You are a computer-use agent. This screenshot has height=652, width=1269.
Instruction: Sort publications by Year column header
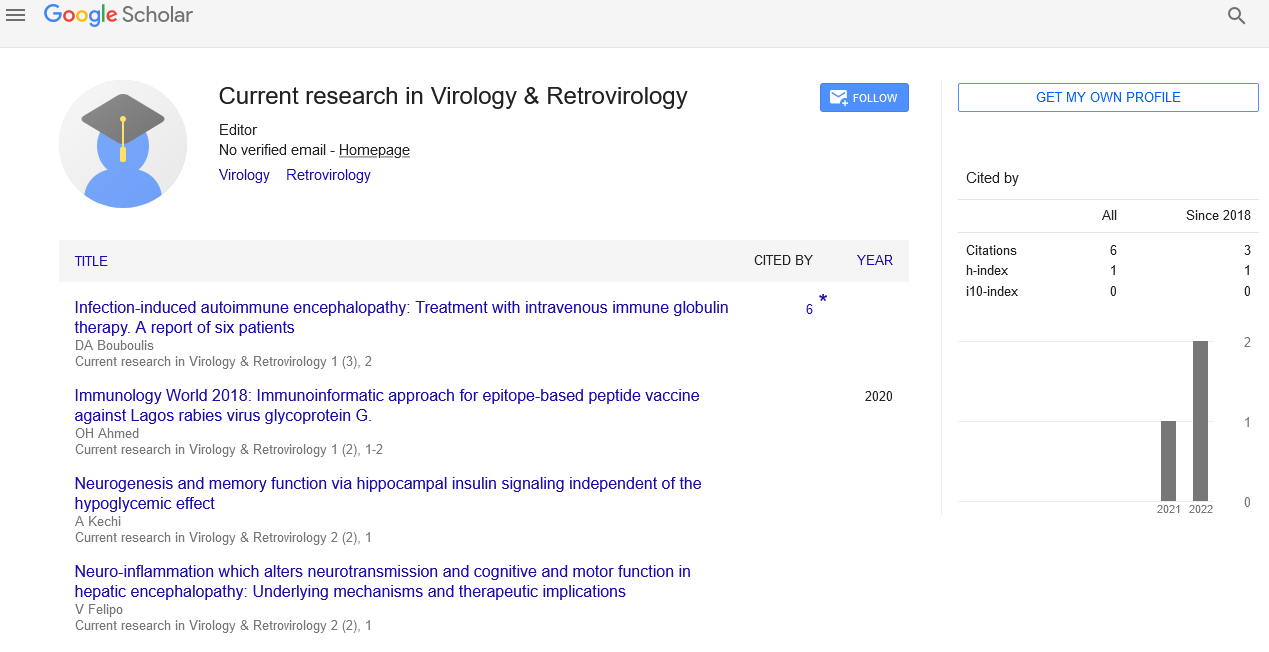pyautogui.click(x=874, y=260)
